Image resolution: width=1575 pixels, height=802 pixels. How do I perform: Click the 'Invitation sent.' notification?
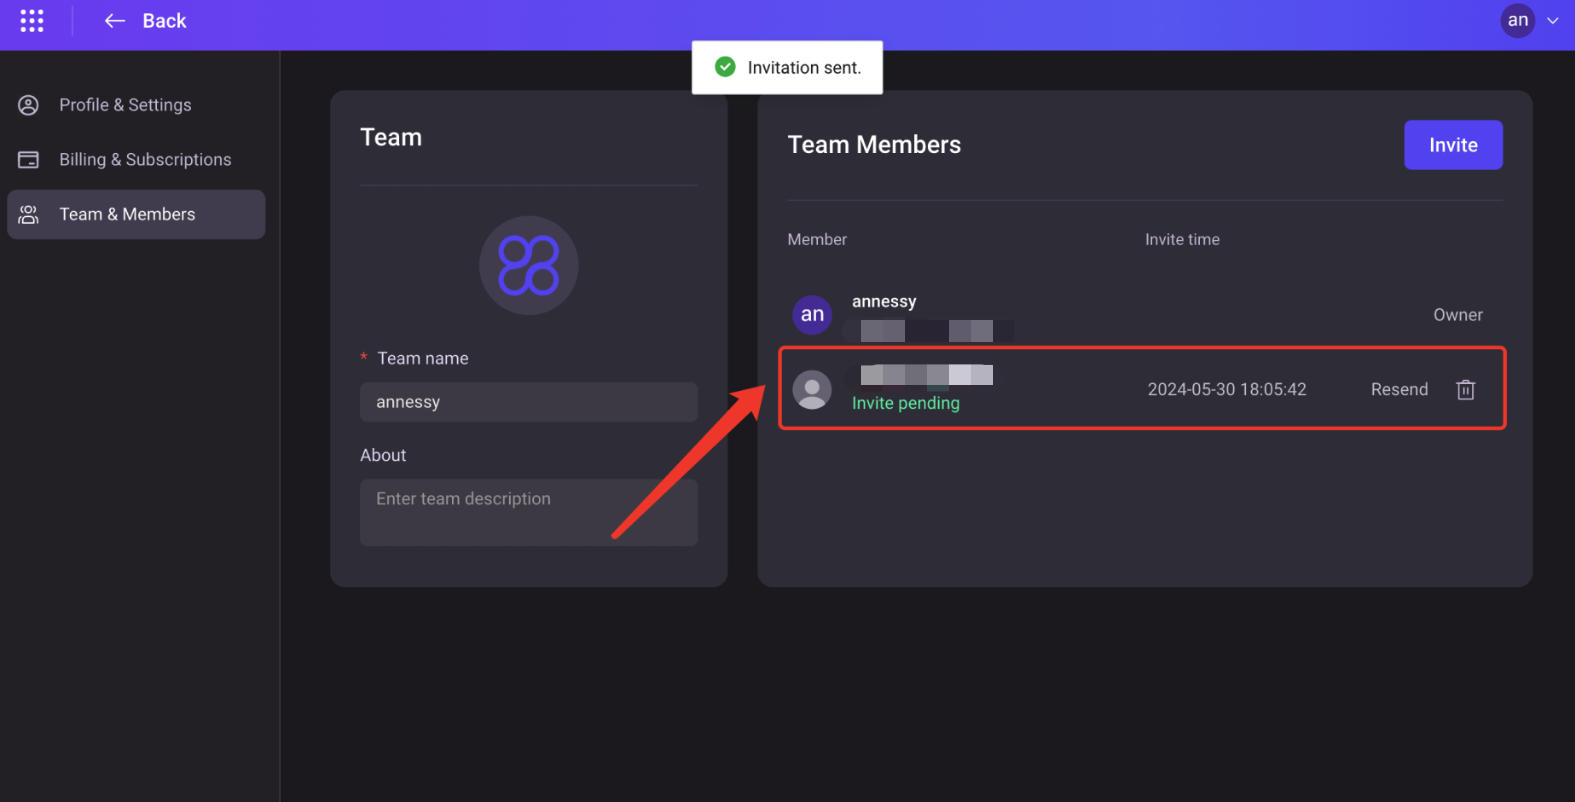(x=787, y=68)
